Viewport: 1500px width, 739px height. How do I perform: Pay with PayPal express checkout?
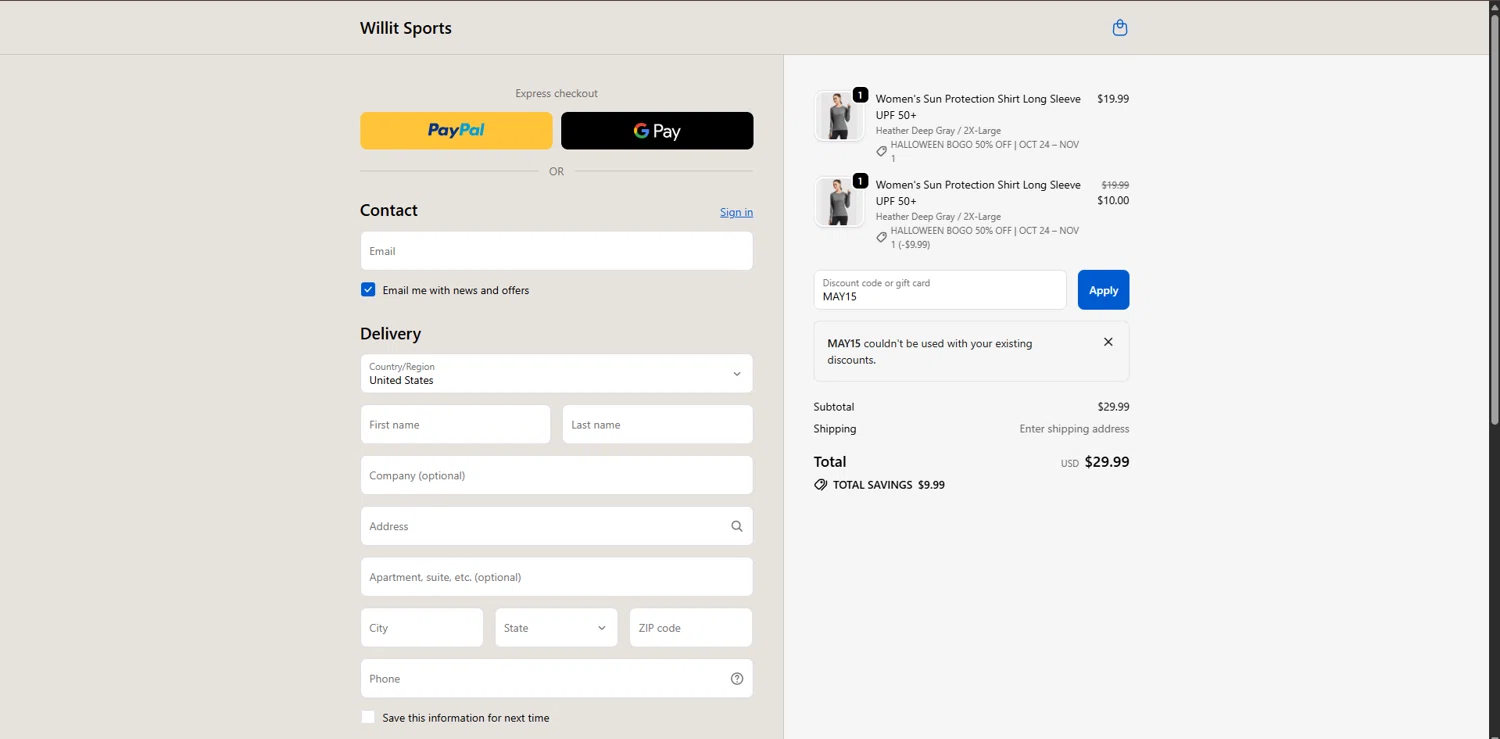[x=456, y=131]
